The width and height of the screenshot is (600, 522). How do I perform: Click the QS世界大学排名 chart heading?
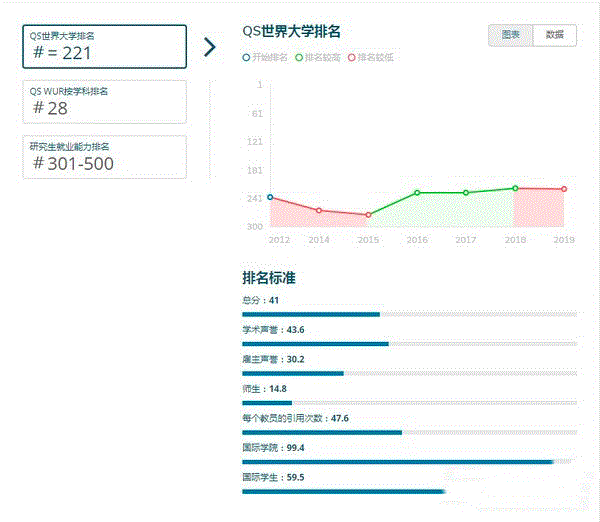(291, 31)
